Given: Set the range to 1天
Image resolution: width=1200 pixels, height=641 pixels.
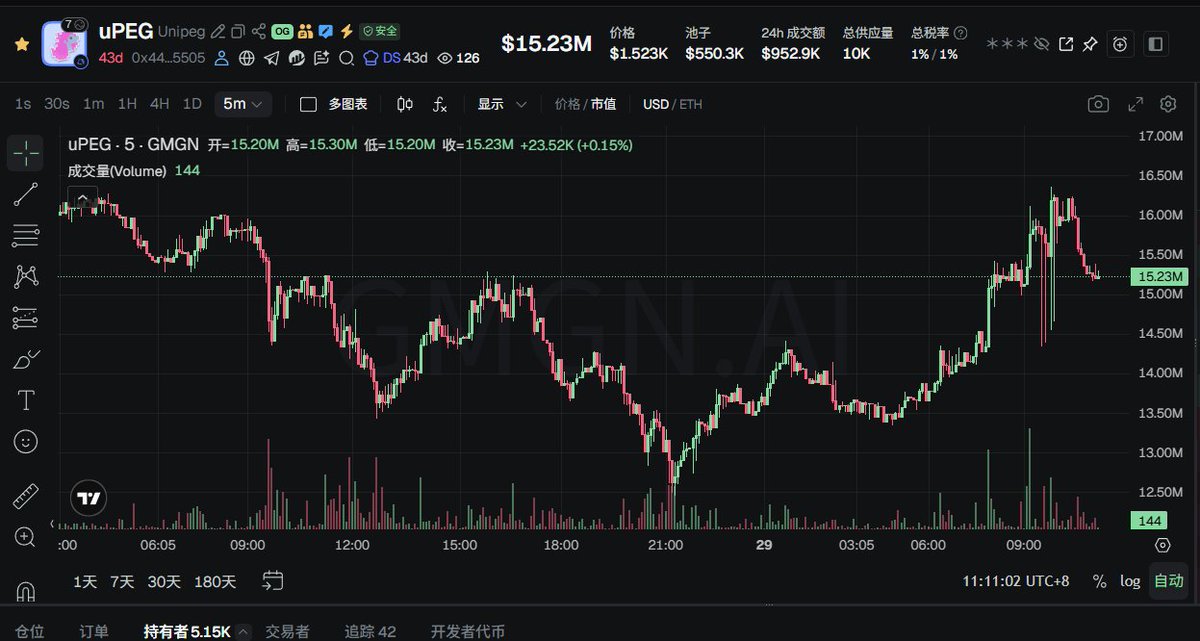Looking at the screenshot, I should [86, 581].
